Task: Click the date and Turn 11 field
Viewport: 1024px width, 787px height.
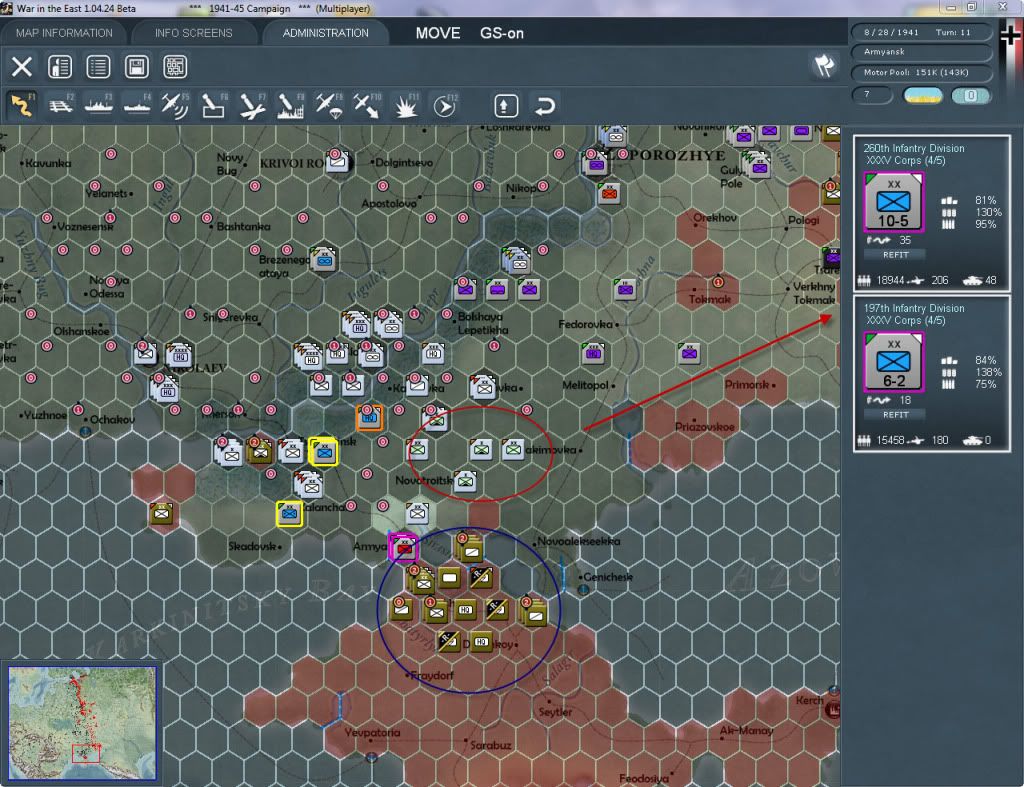Action: tap(921, 32)
